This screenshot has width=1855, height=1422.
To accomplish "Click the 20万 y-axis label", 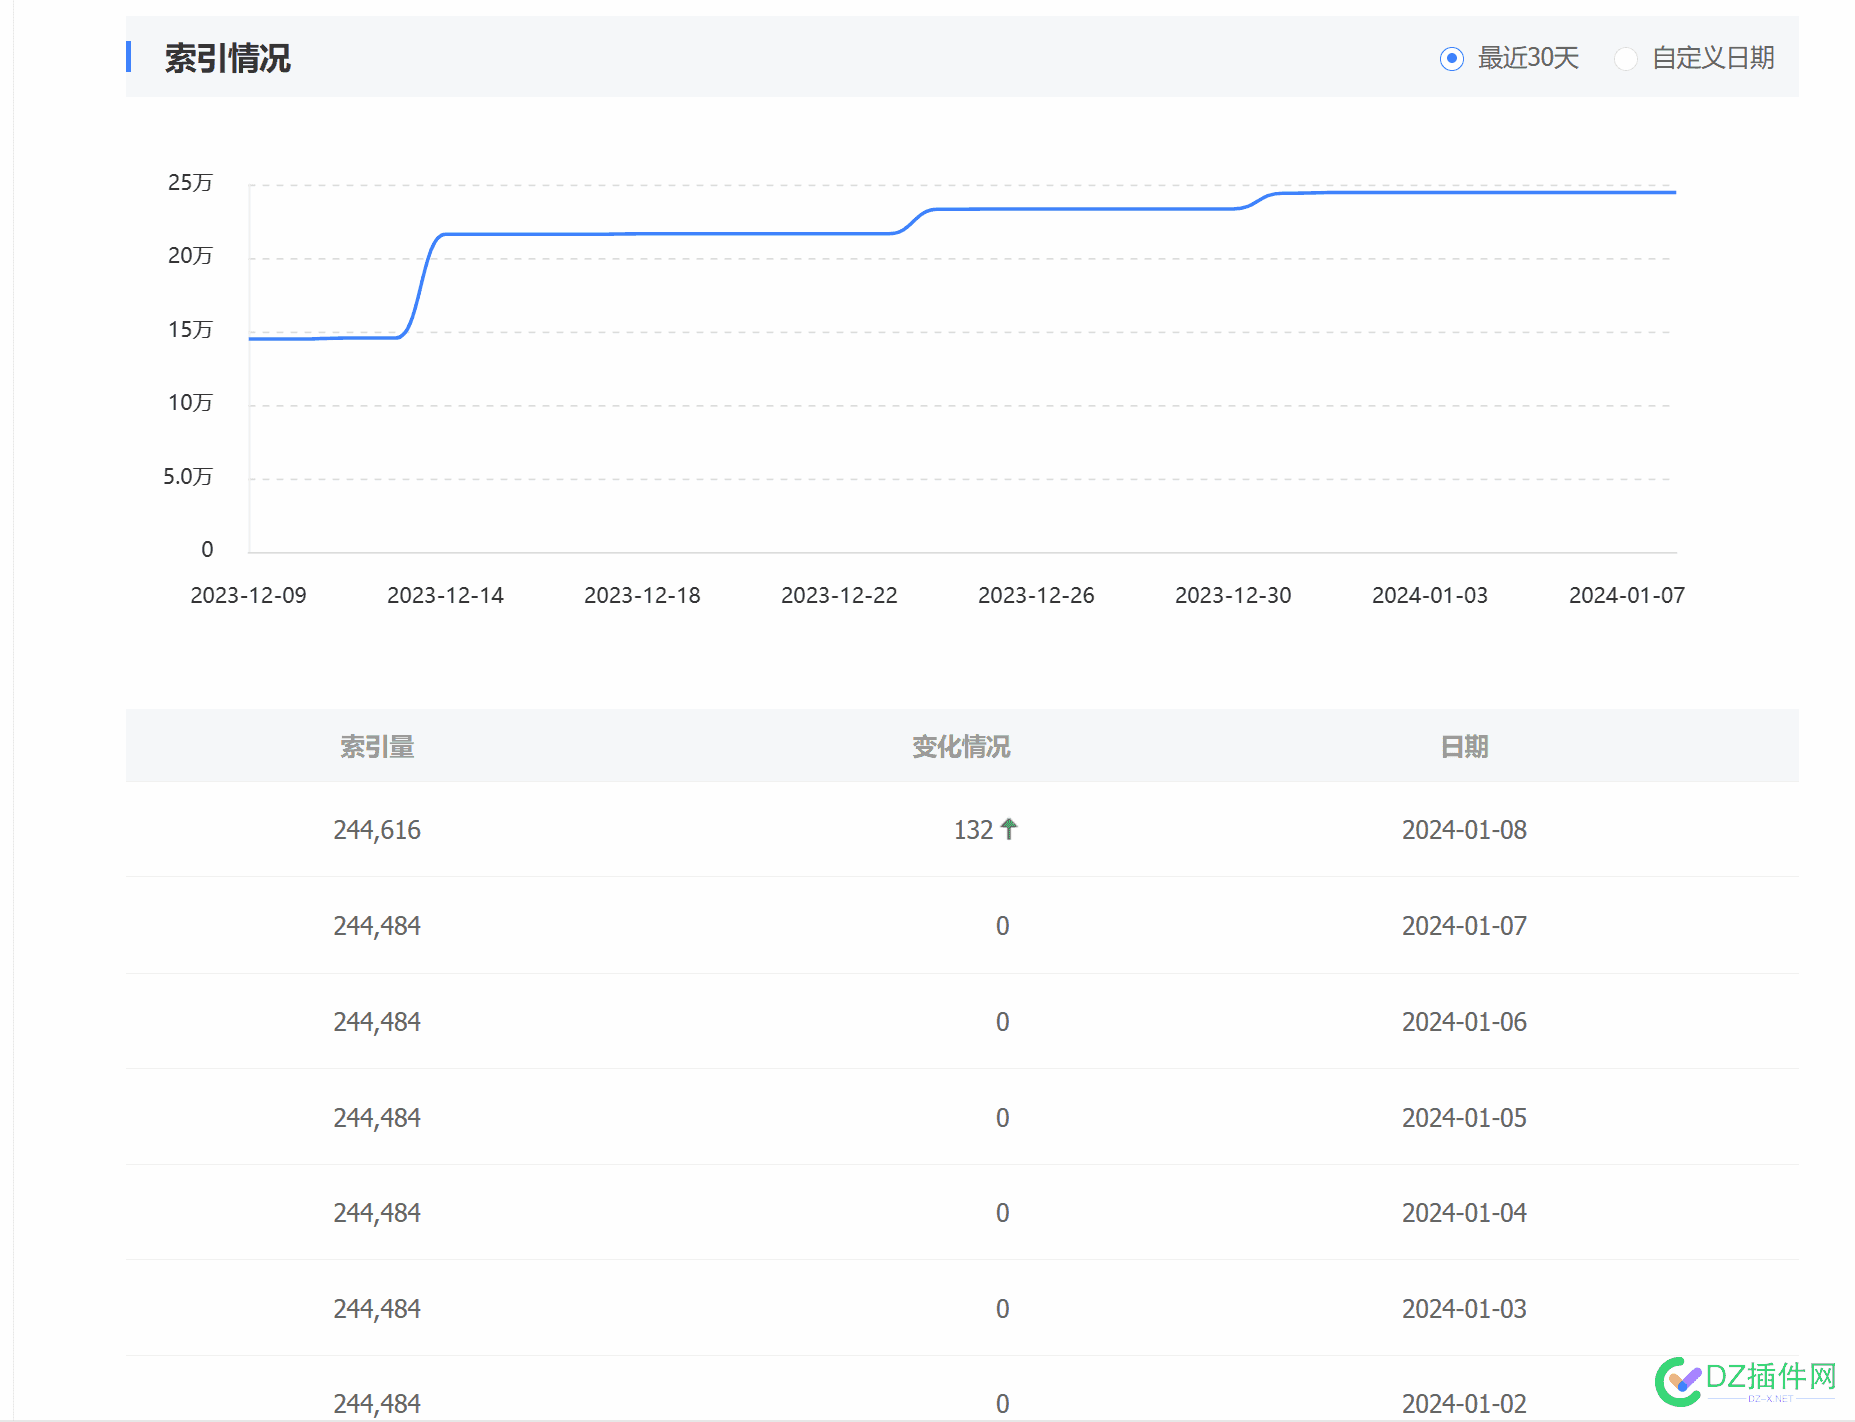I will click(190, 256).
